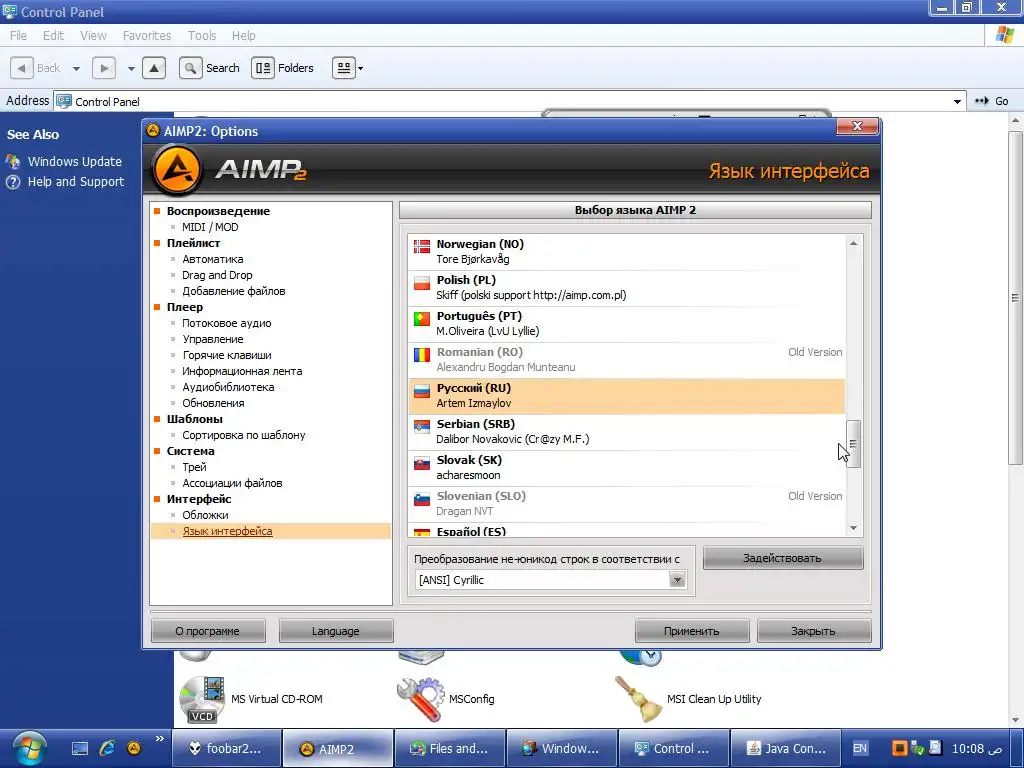Select Горячие клавиши options item

pyautogui.click(x=227, y=355)
